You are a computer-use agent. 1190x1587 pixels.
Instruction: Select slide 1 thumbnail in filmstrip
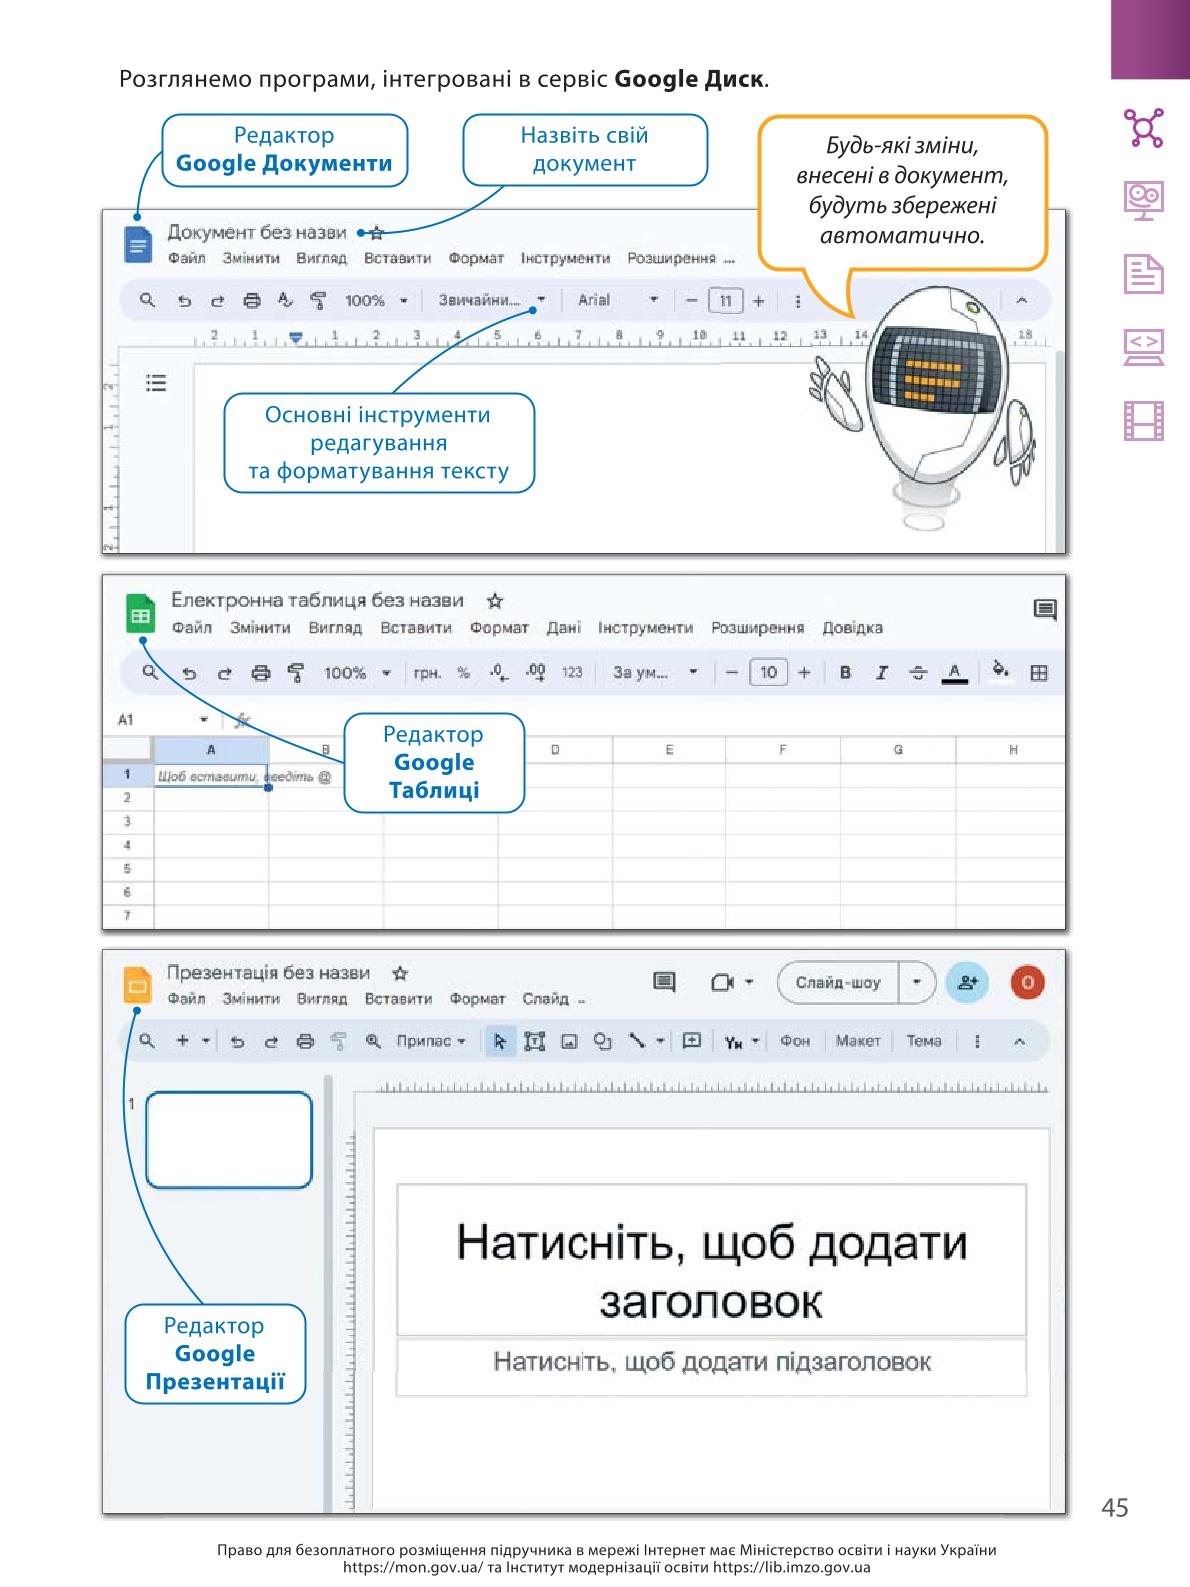229,1140
